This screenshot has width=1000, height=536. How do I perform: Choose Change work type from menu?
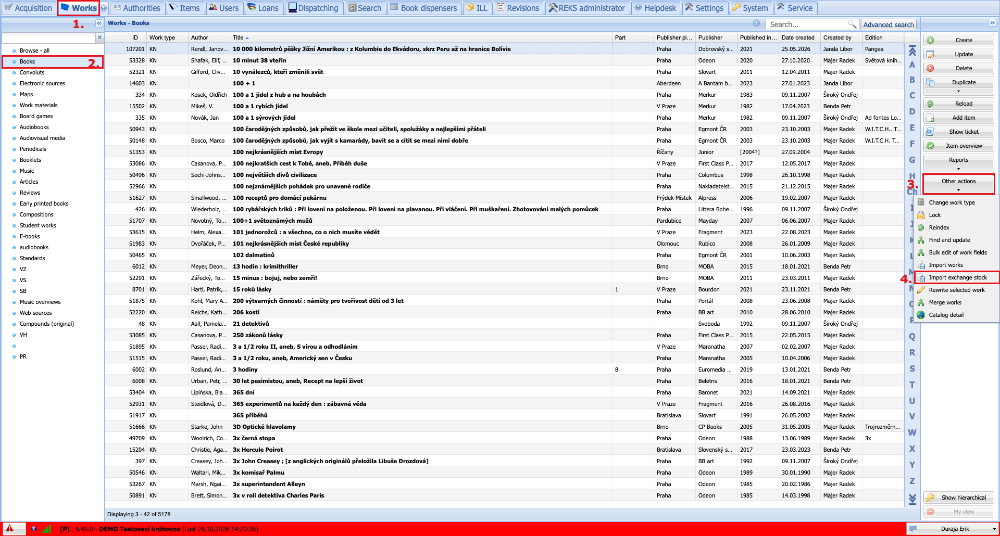957,202
